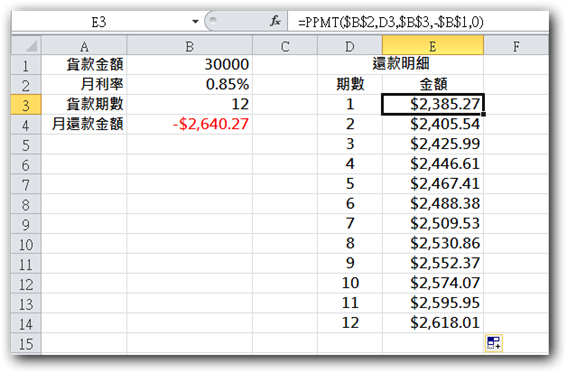The image size is (567, 373).
Task: Click cell with 貸款期數 label
Action: (84, 105)
